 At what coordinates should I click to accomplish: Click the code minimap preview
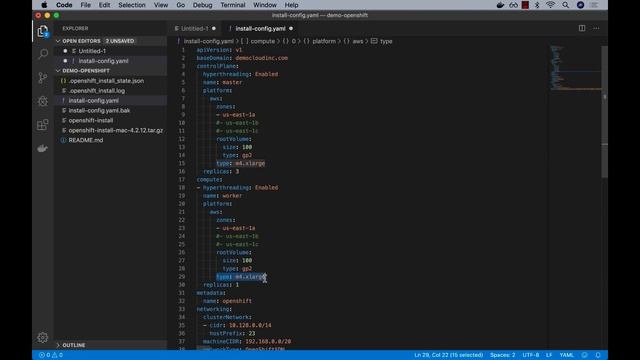click(575, 68)
